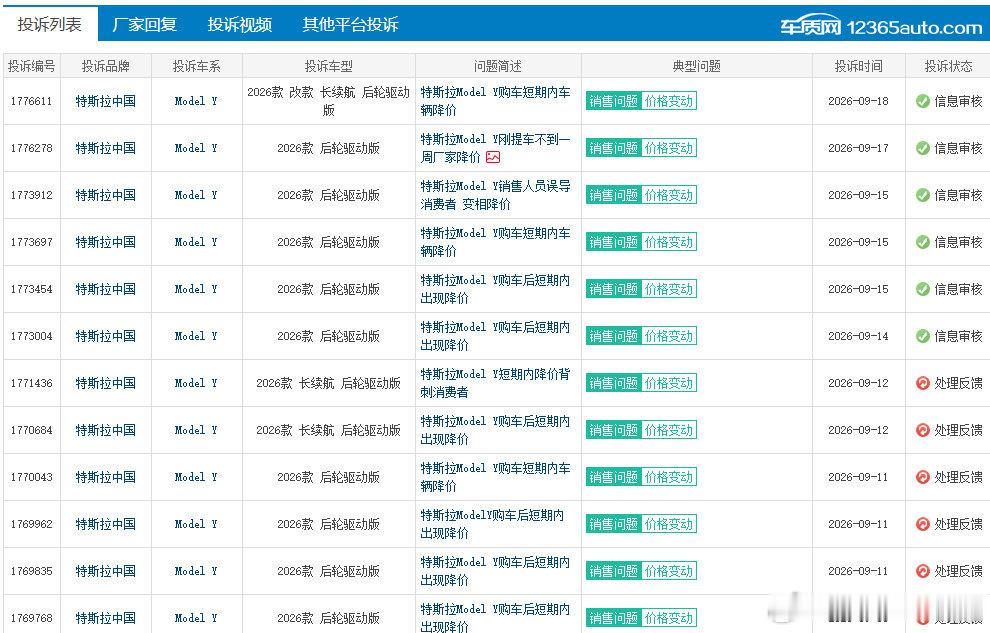This screenshot has width=990, height=633.
Task: Open problem description of complaint 1770684
Action: [495, 430]
